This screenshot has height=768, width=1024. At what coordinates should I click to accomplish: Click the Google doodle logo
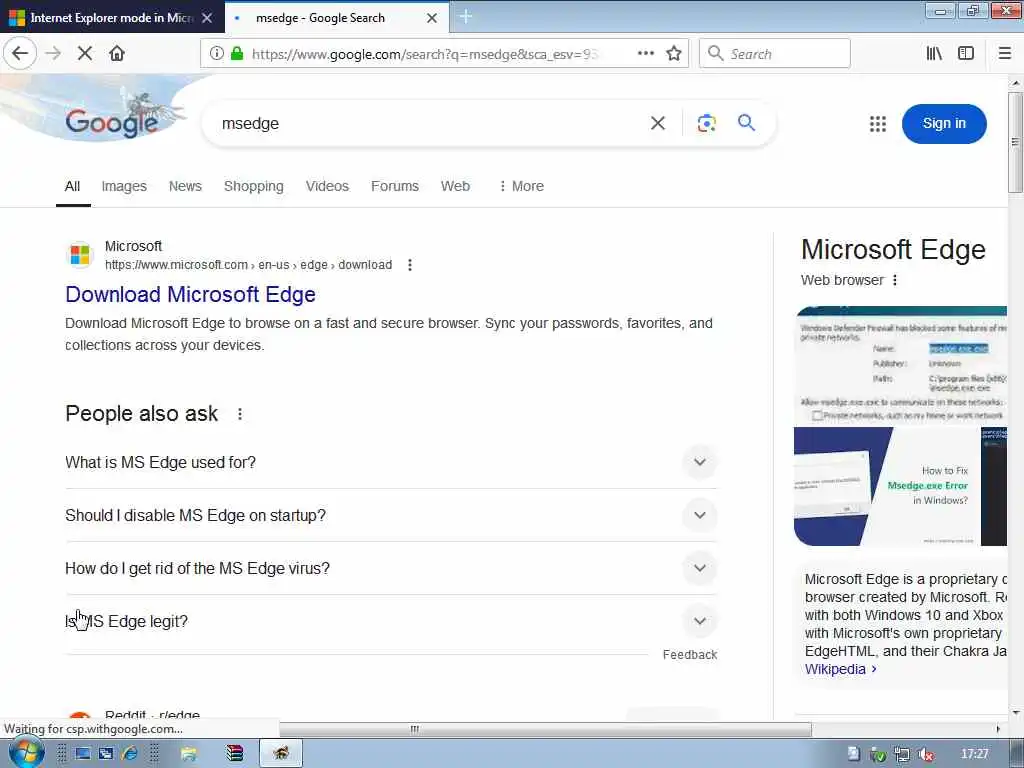point(112,121)
